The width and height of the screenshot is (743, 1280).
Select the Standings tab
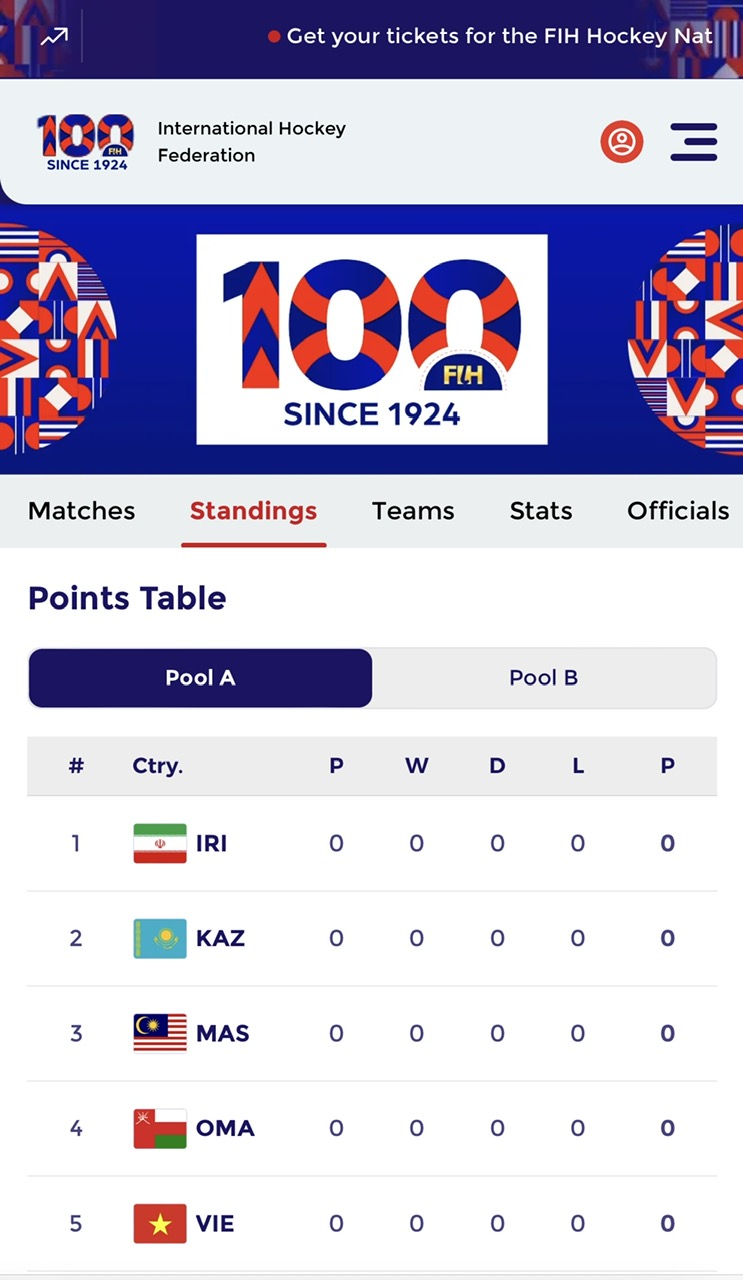[x=253, y=511]
